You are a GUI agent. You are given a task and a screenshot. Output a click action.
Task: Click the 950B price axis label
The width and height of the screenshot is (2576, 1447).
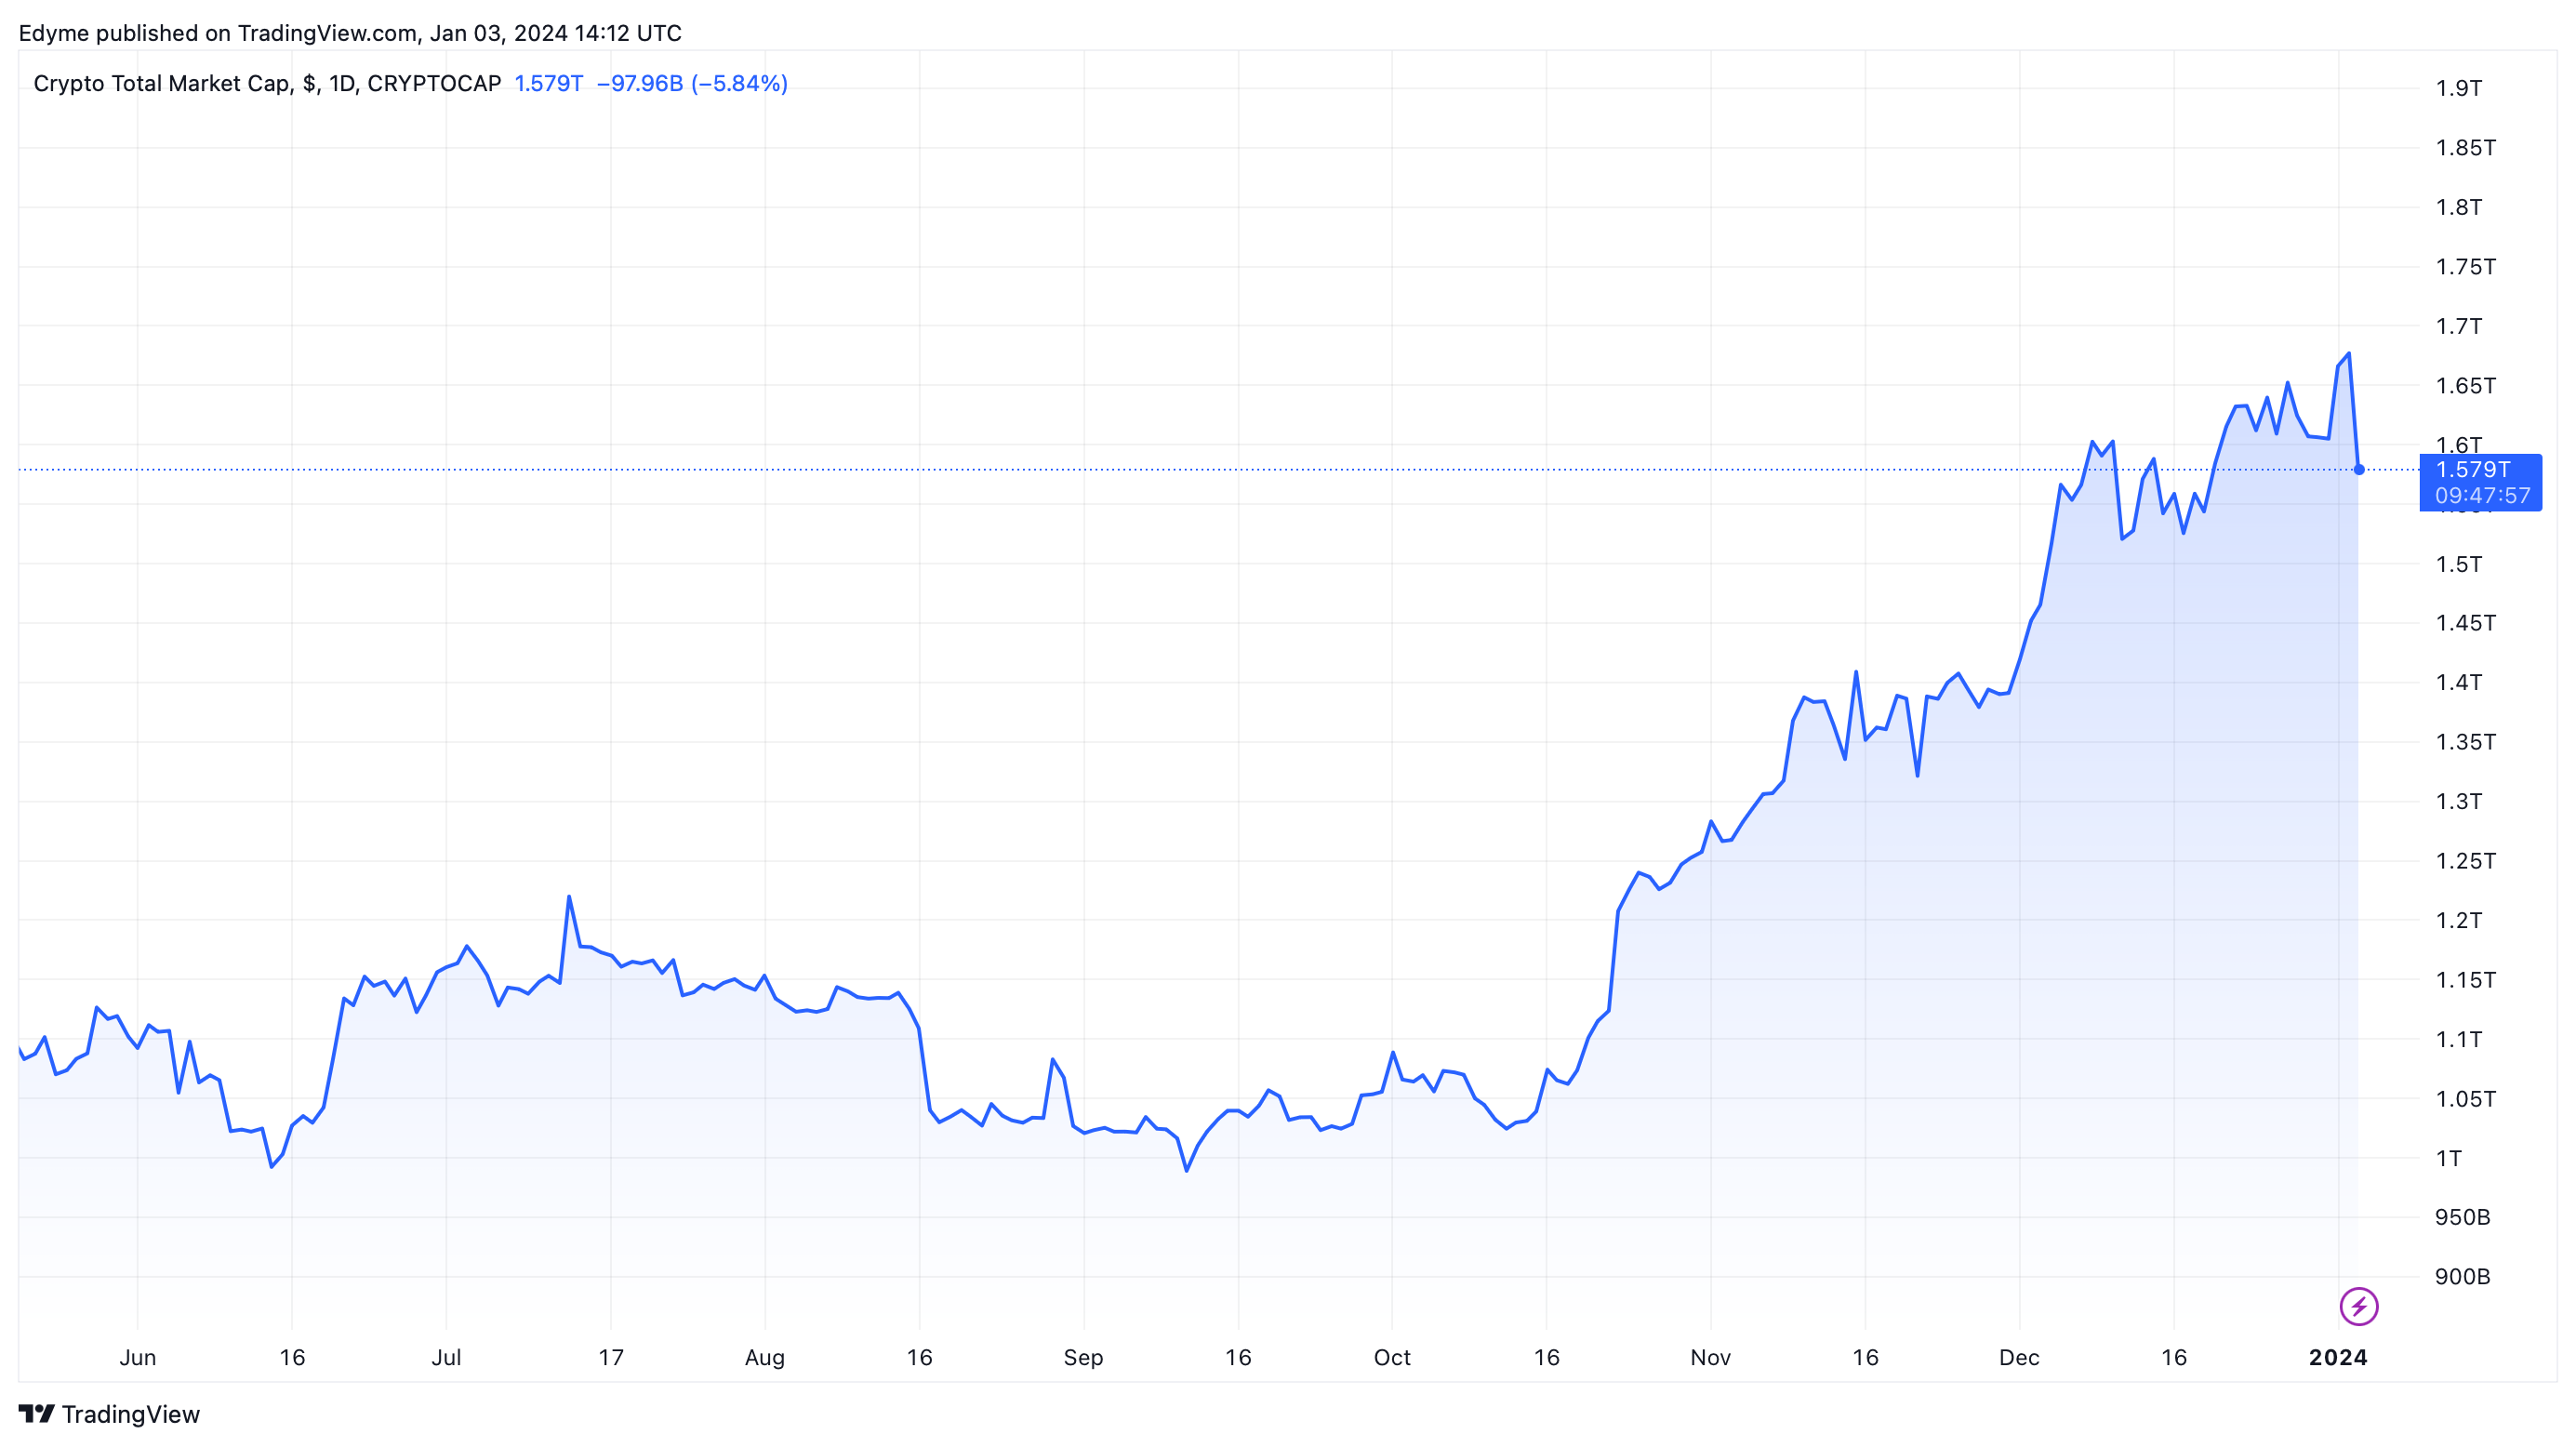pos(2462,1217)
